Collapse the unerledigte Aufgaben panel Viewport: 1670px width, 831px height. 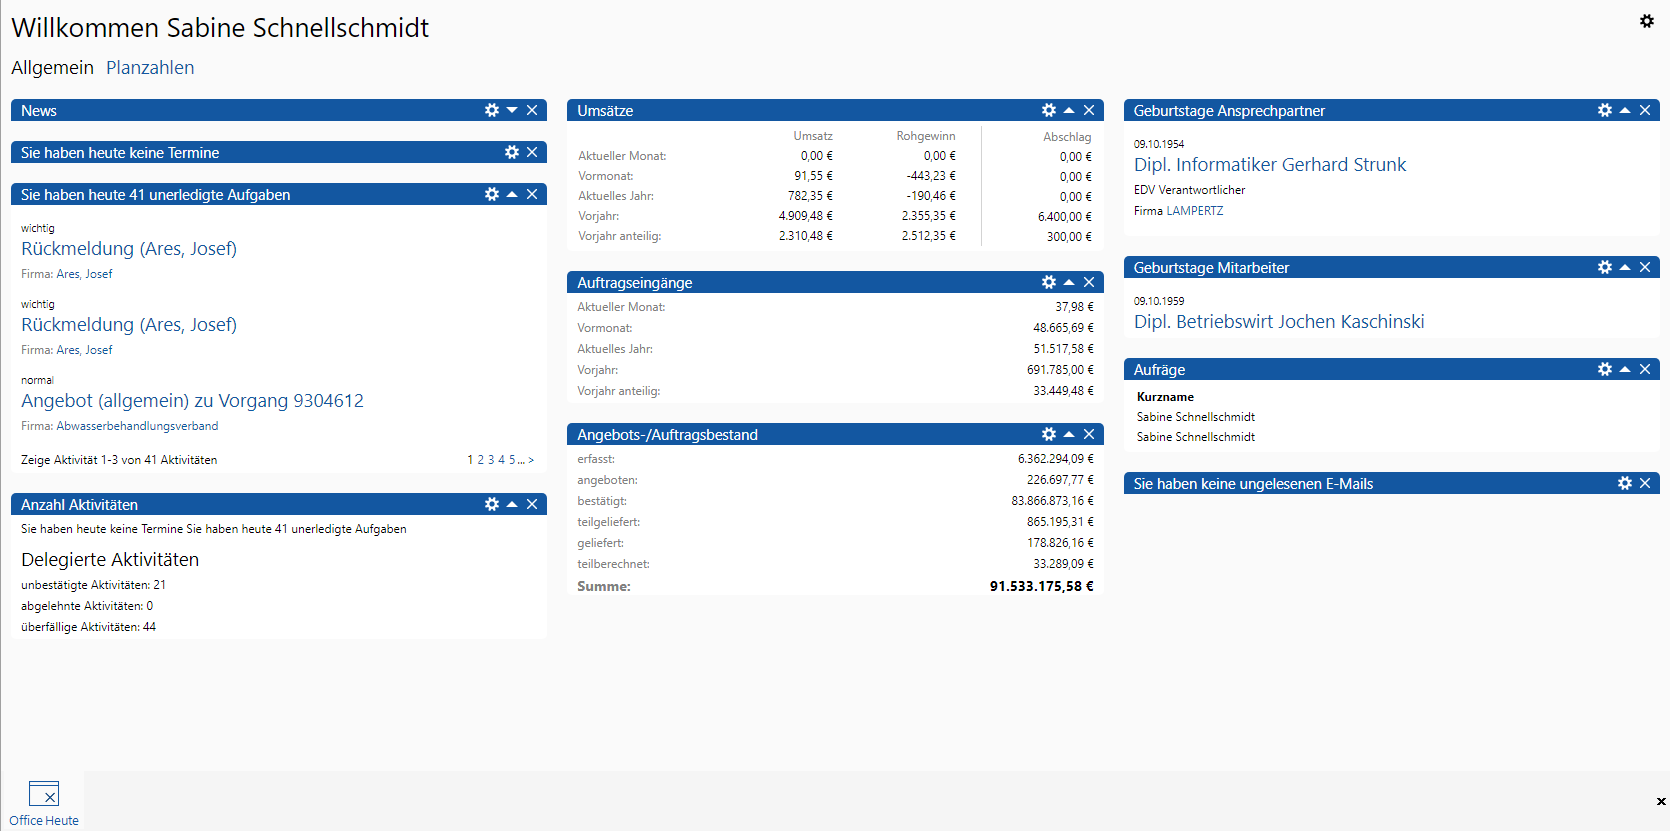(512, 194)
